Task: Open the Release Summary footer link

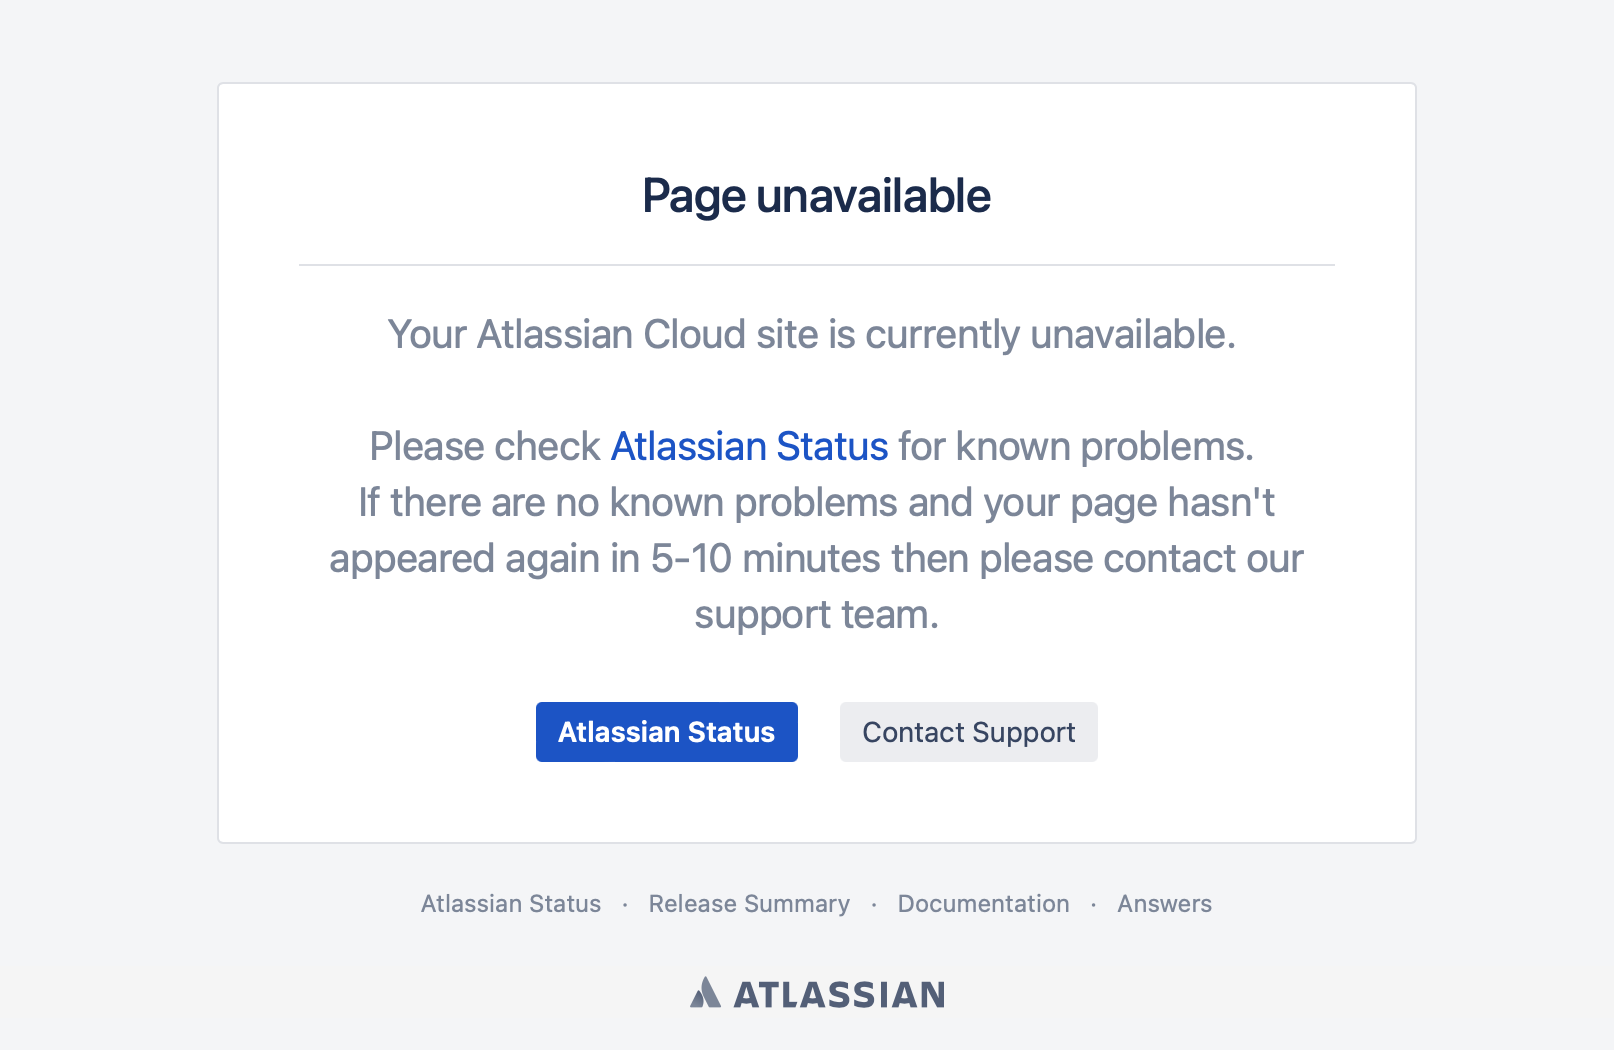Action: click(x=749, y=903)
